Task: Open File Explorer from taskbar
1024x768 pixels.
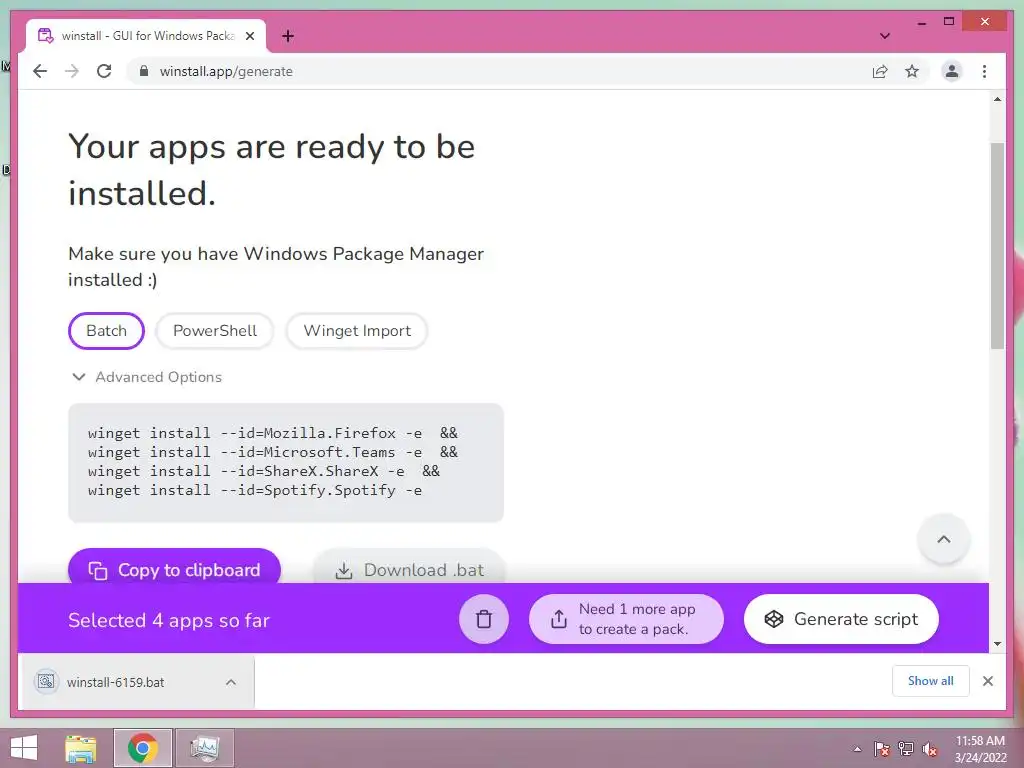Action: click(81, 748)
